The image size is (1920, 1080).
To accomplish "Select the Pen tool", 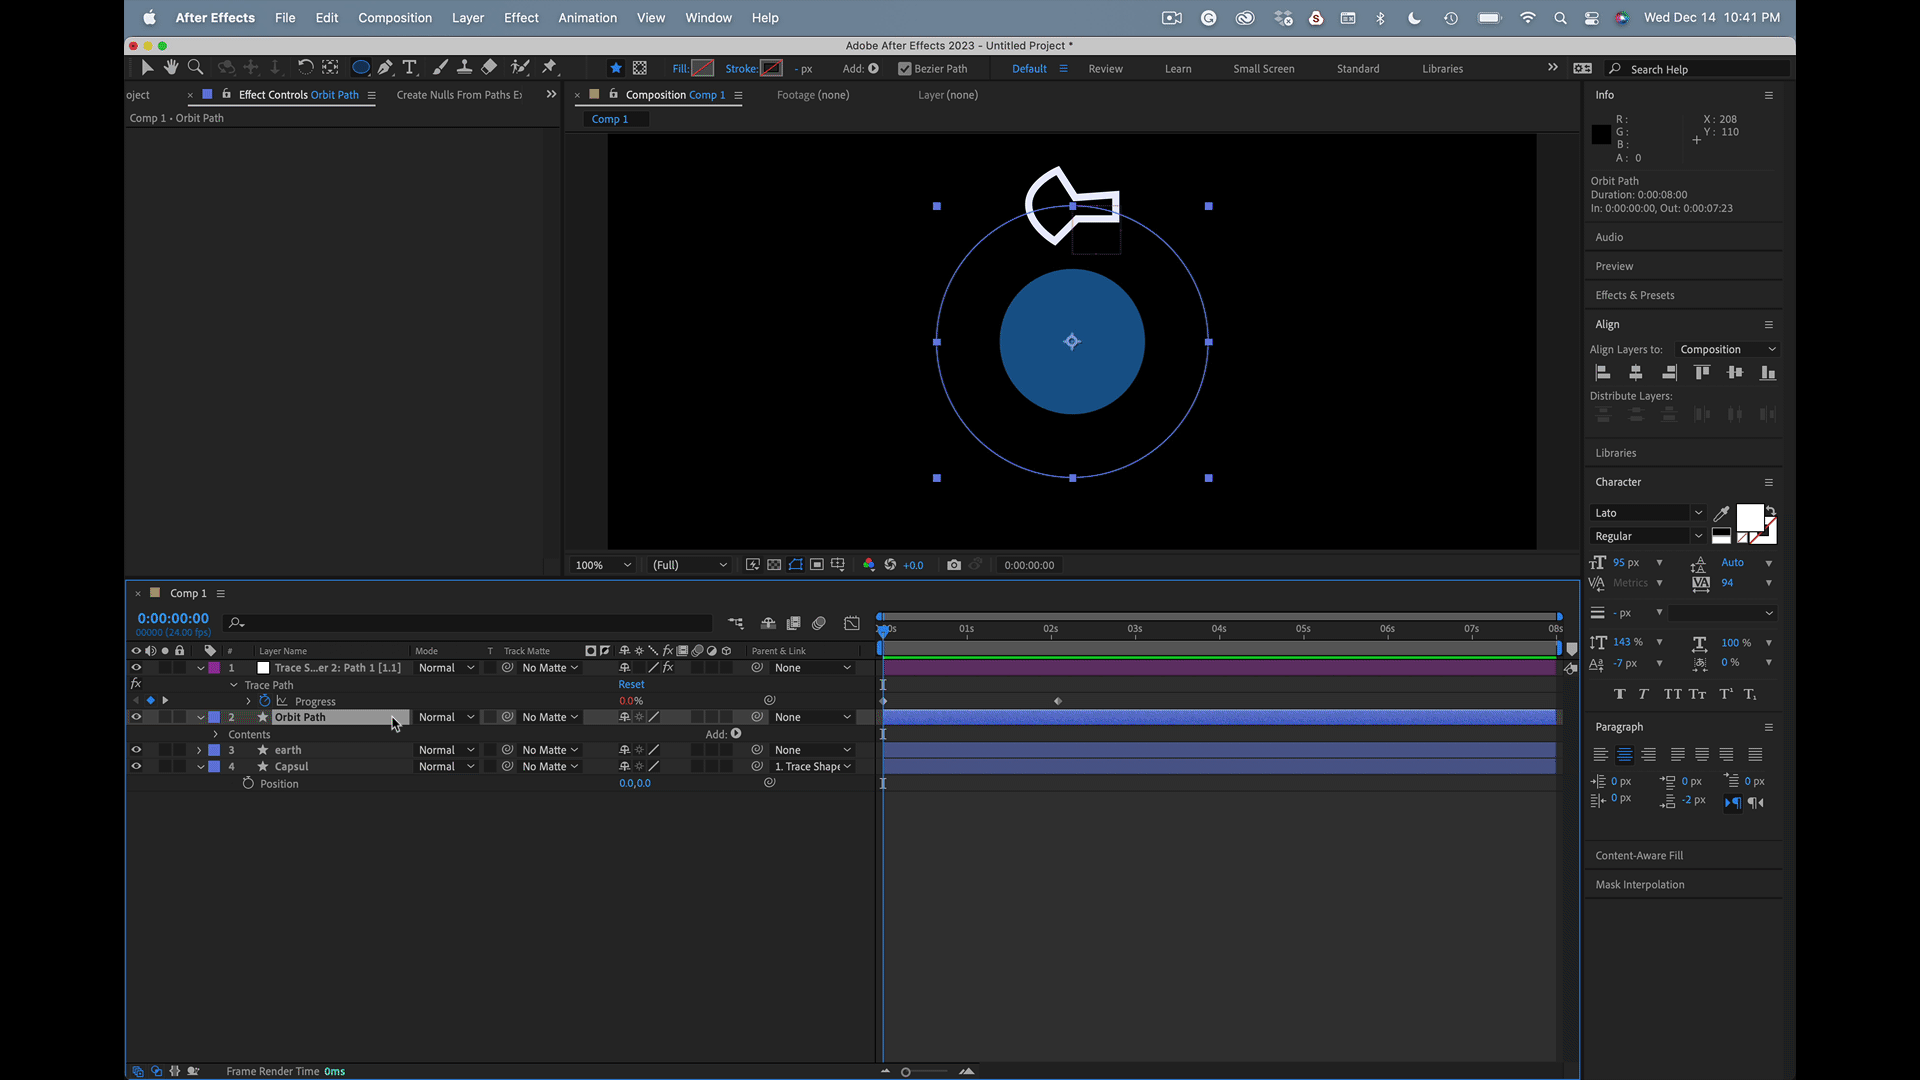I will pyautogui.click(x=385, y=68).
